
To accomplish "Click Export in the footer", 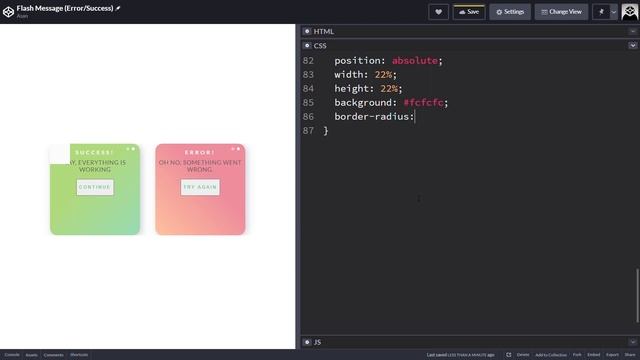I will (612, 355).
